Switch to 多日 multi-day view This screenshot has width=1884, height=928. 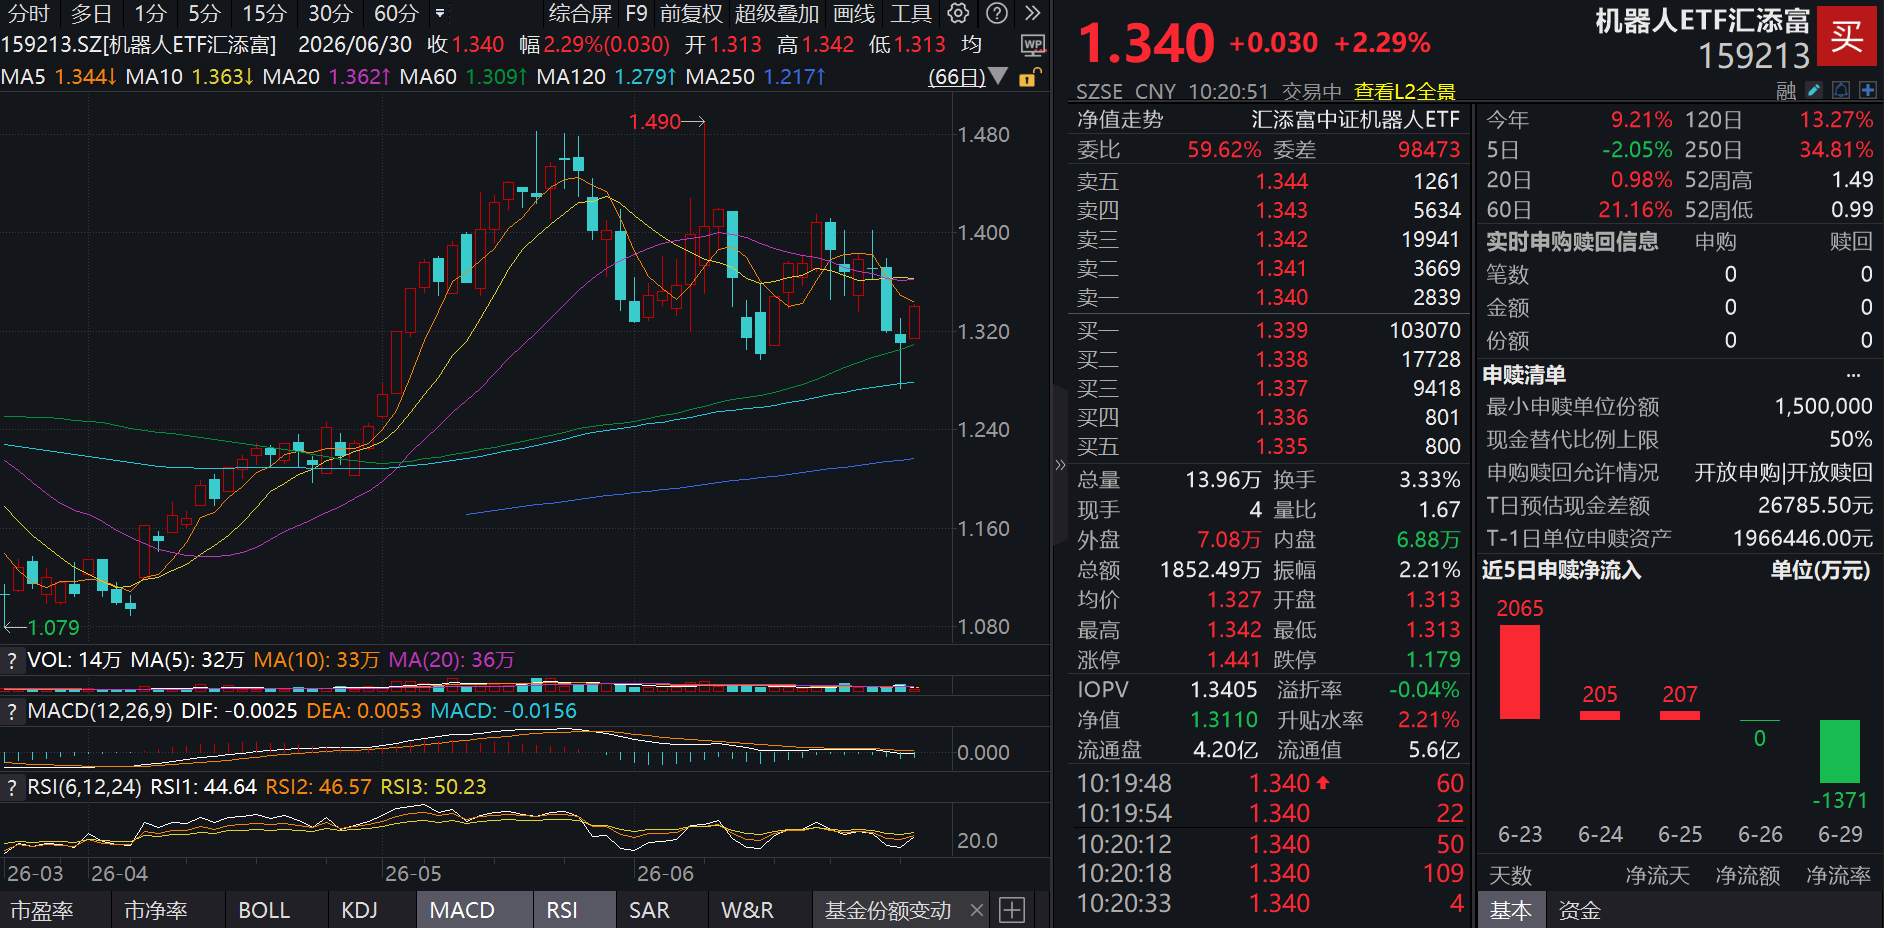(x=91, y=13)
